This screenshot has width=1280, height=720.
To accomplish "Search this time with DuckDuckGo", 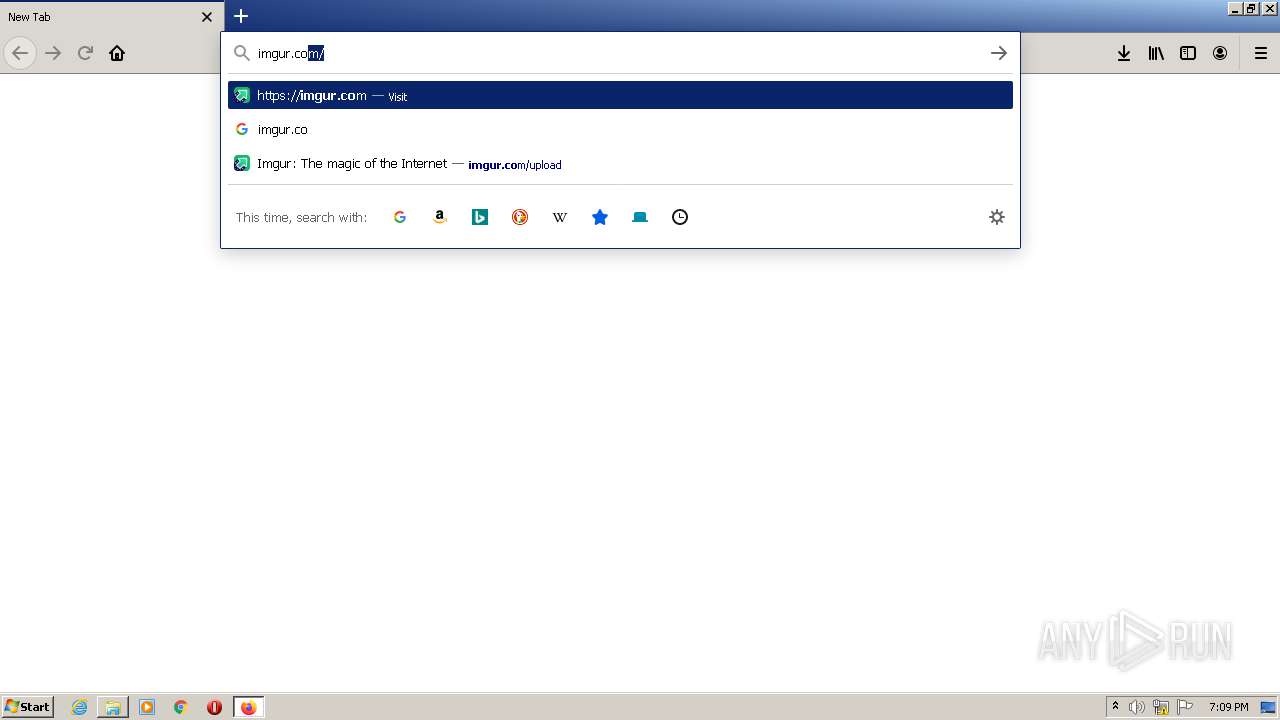I will [x=520, y=217].
